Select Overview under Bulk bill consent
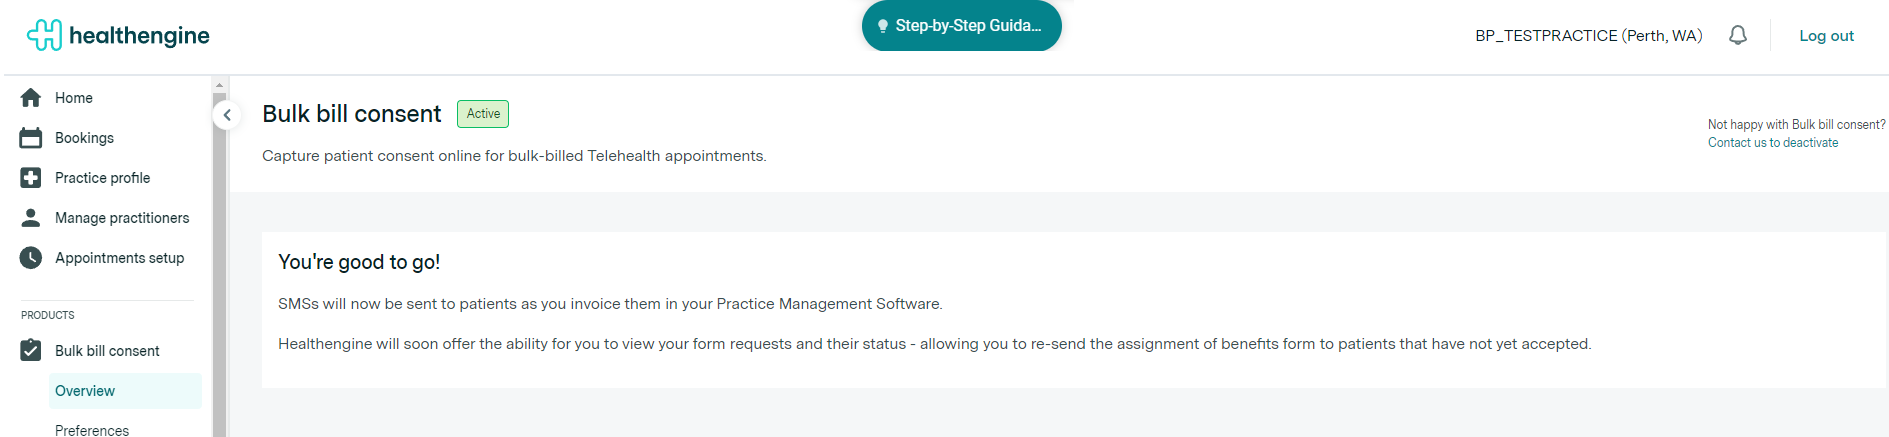 [x=85, y=391]
